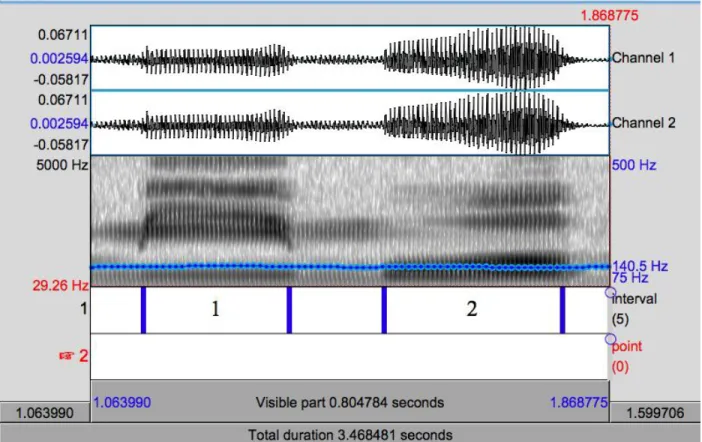Select the interval tier number 1 label

[83, 309]
